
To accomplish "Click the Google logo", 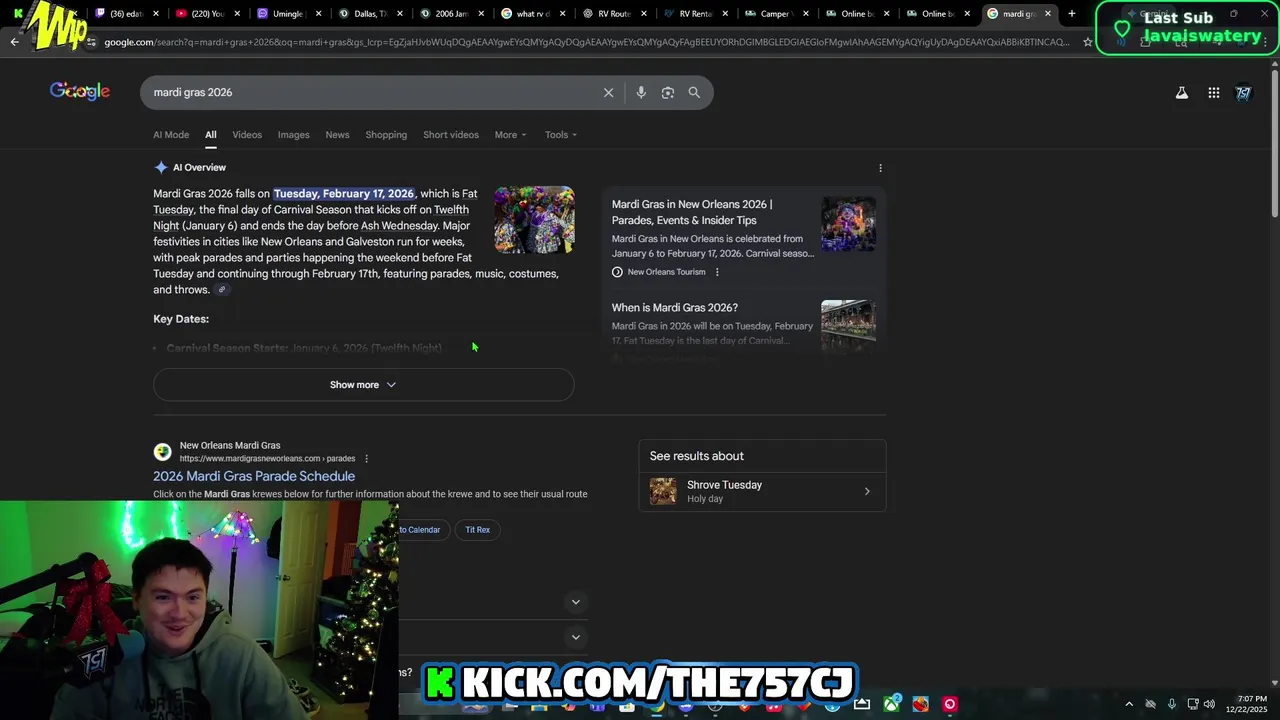I will tap(80, 92).
